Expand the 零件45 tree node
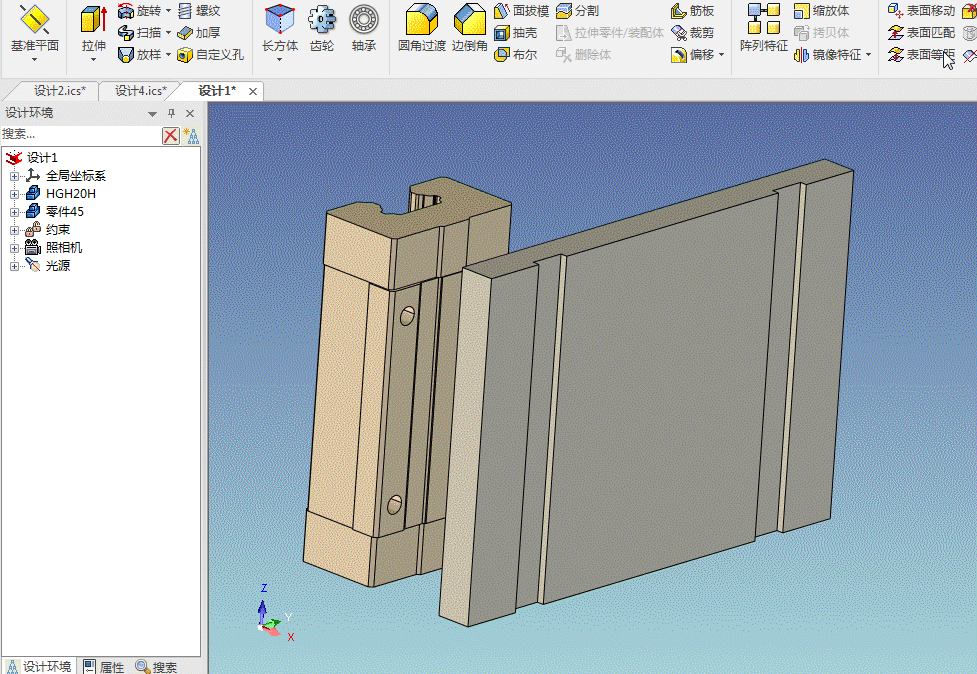977x674 pixels. (x=14, y=212)
